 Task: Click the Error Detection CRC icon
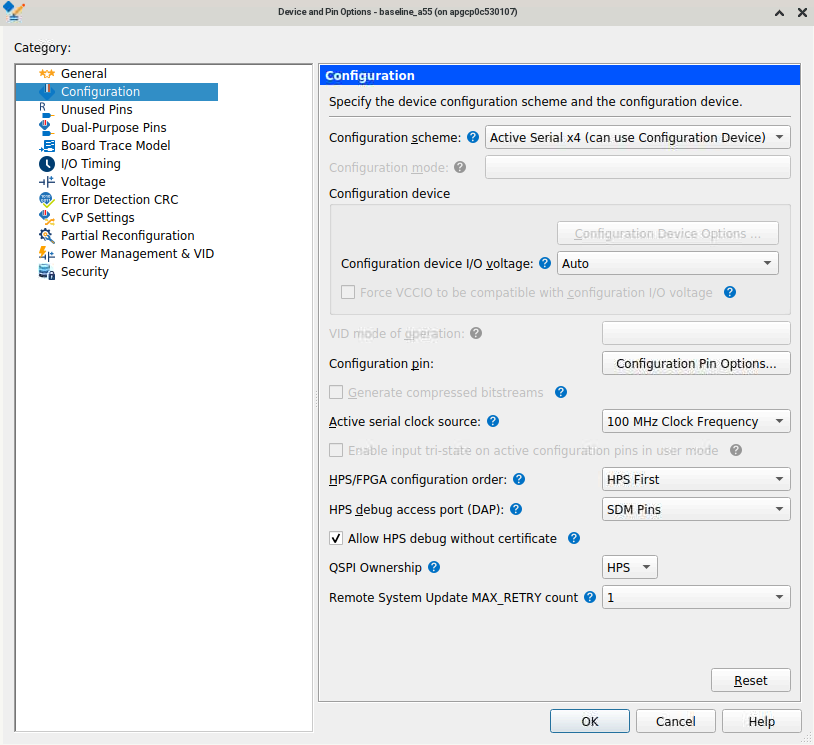coord(47,200)
